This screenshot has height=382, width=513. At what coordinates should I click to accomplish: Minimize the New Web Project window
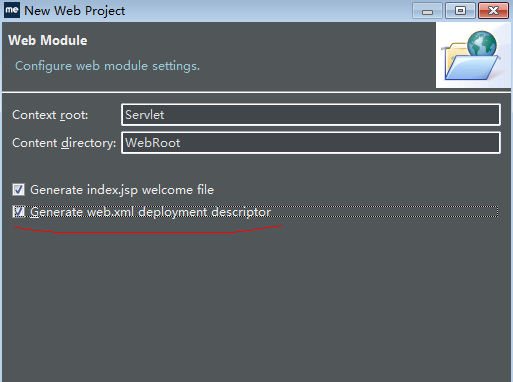pos(427,11)
